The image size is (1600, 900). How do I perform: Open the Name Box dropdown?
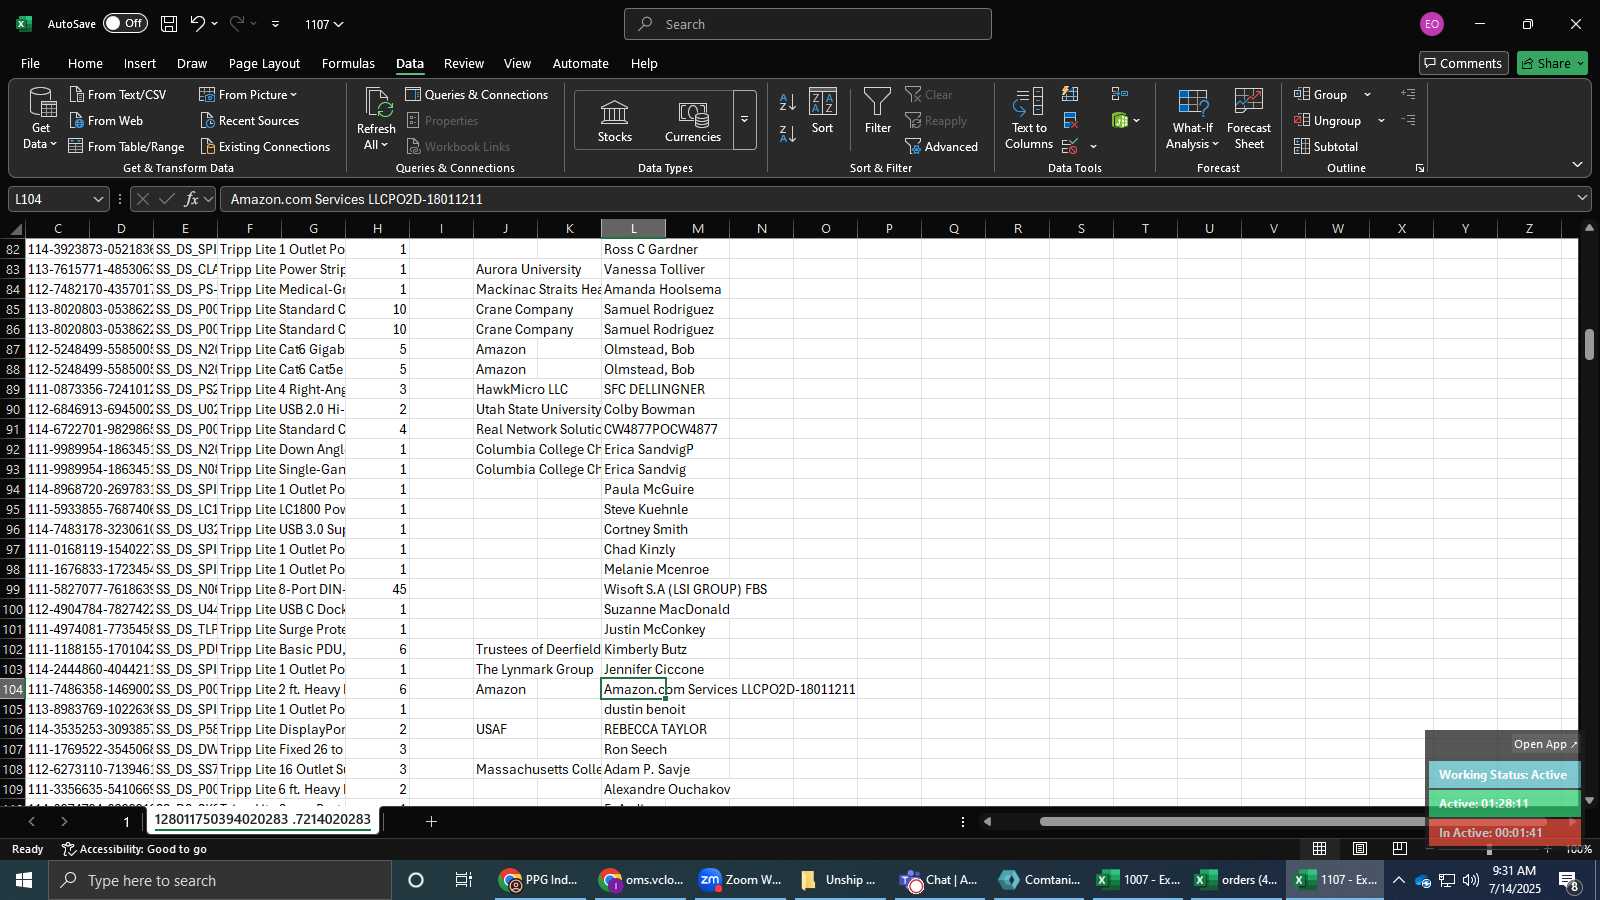(97, 199)
